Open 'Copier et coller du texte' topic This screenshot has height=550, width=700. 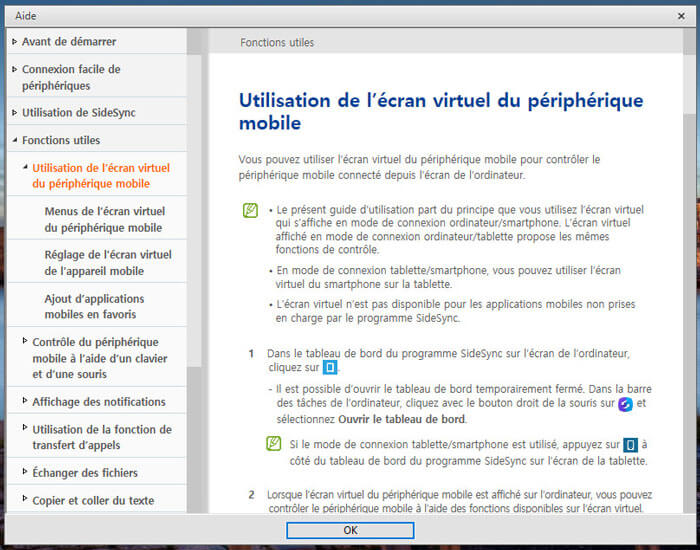point(93,500)
